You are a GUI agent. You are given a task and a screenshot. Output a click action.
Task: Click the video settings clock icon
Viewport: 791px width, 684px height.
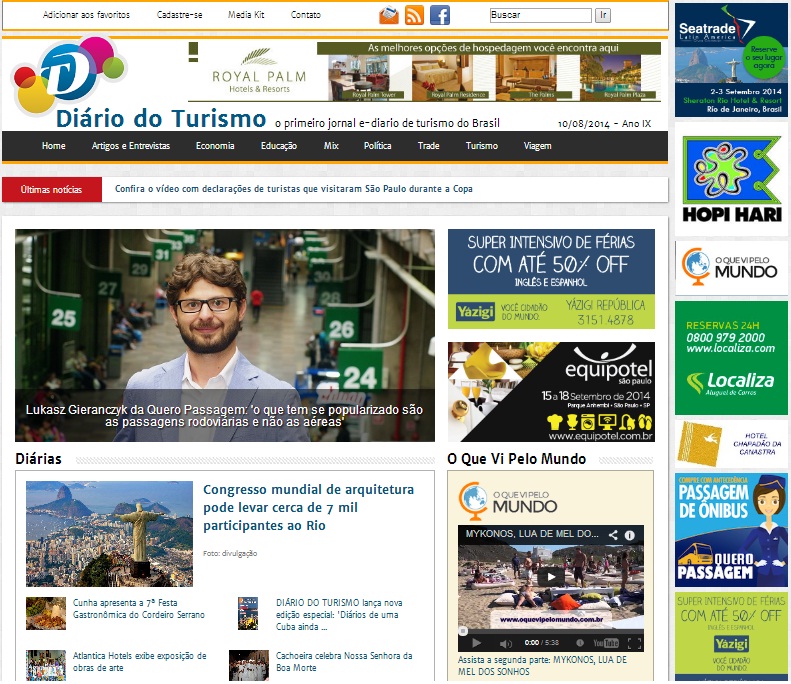pyautogui.click(x=580, y=643)
